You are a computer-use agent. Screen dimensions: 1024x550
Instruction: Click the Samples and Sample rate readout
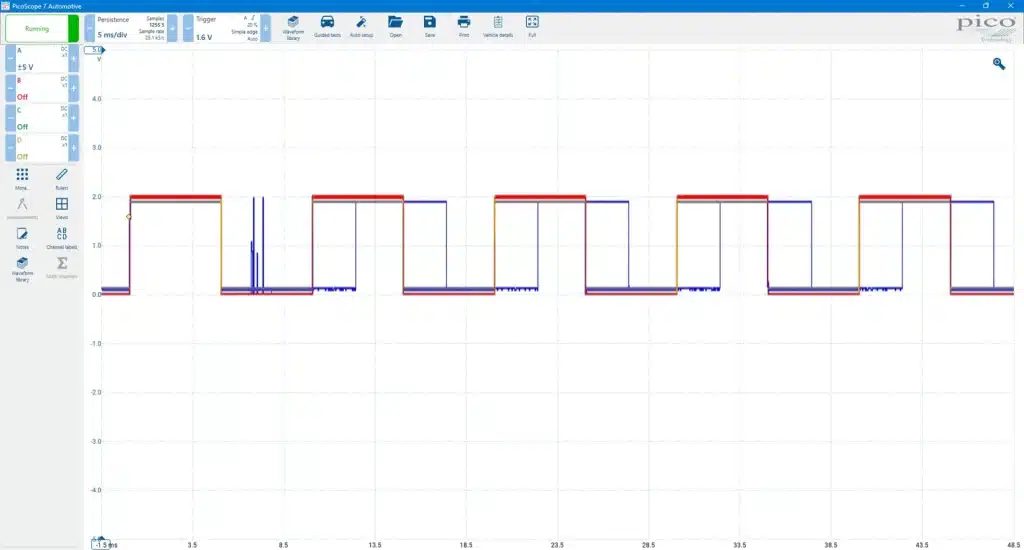coord(152,29)
